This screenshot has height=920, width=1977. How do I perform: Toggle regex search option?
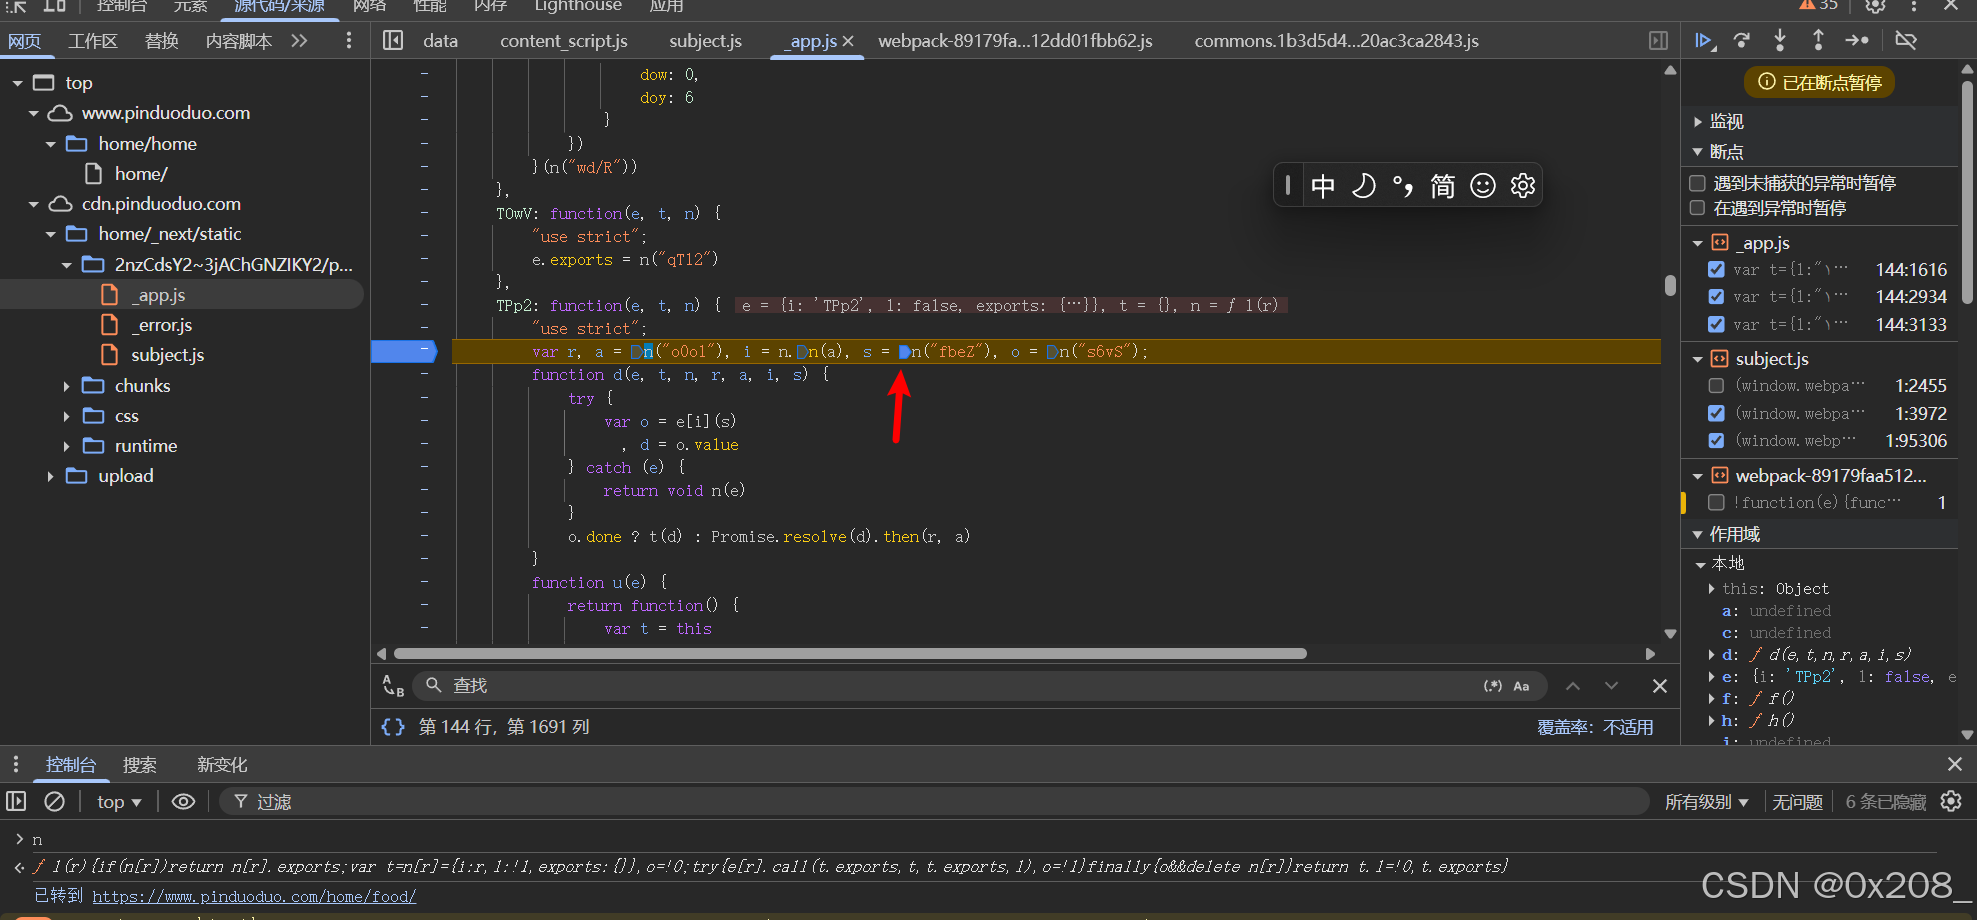1493,686
